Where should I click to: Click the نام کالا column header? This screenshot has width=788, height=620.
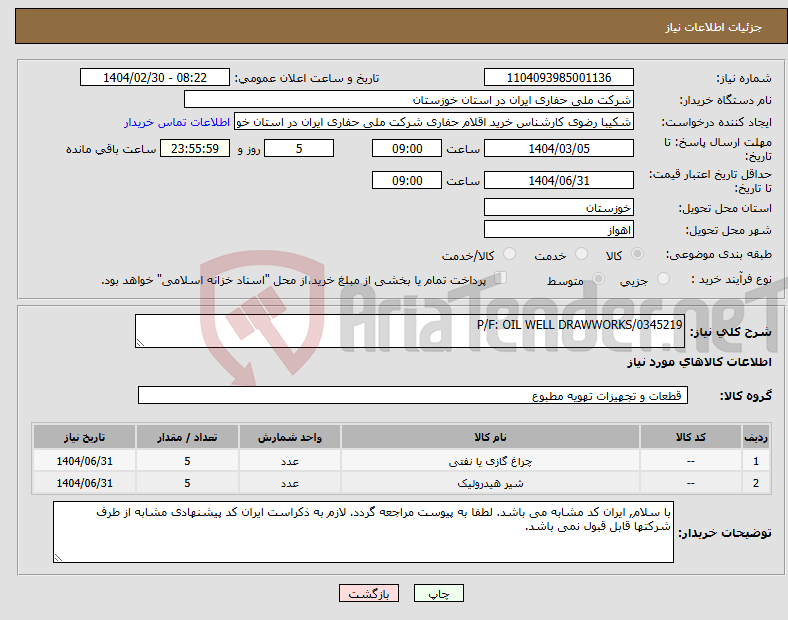[490, 437]
